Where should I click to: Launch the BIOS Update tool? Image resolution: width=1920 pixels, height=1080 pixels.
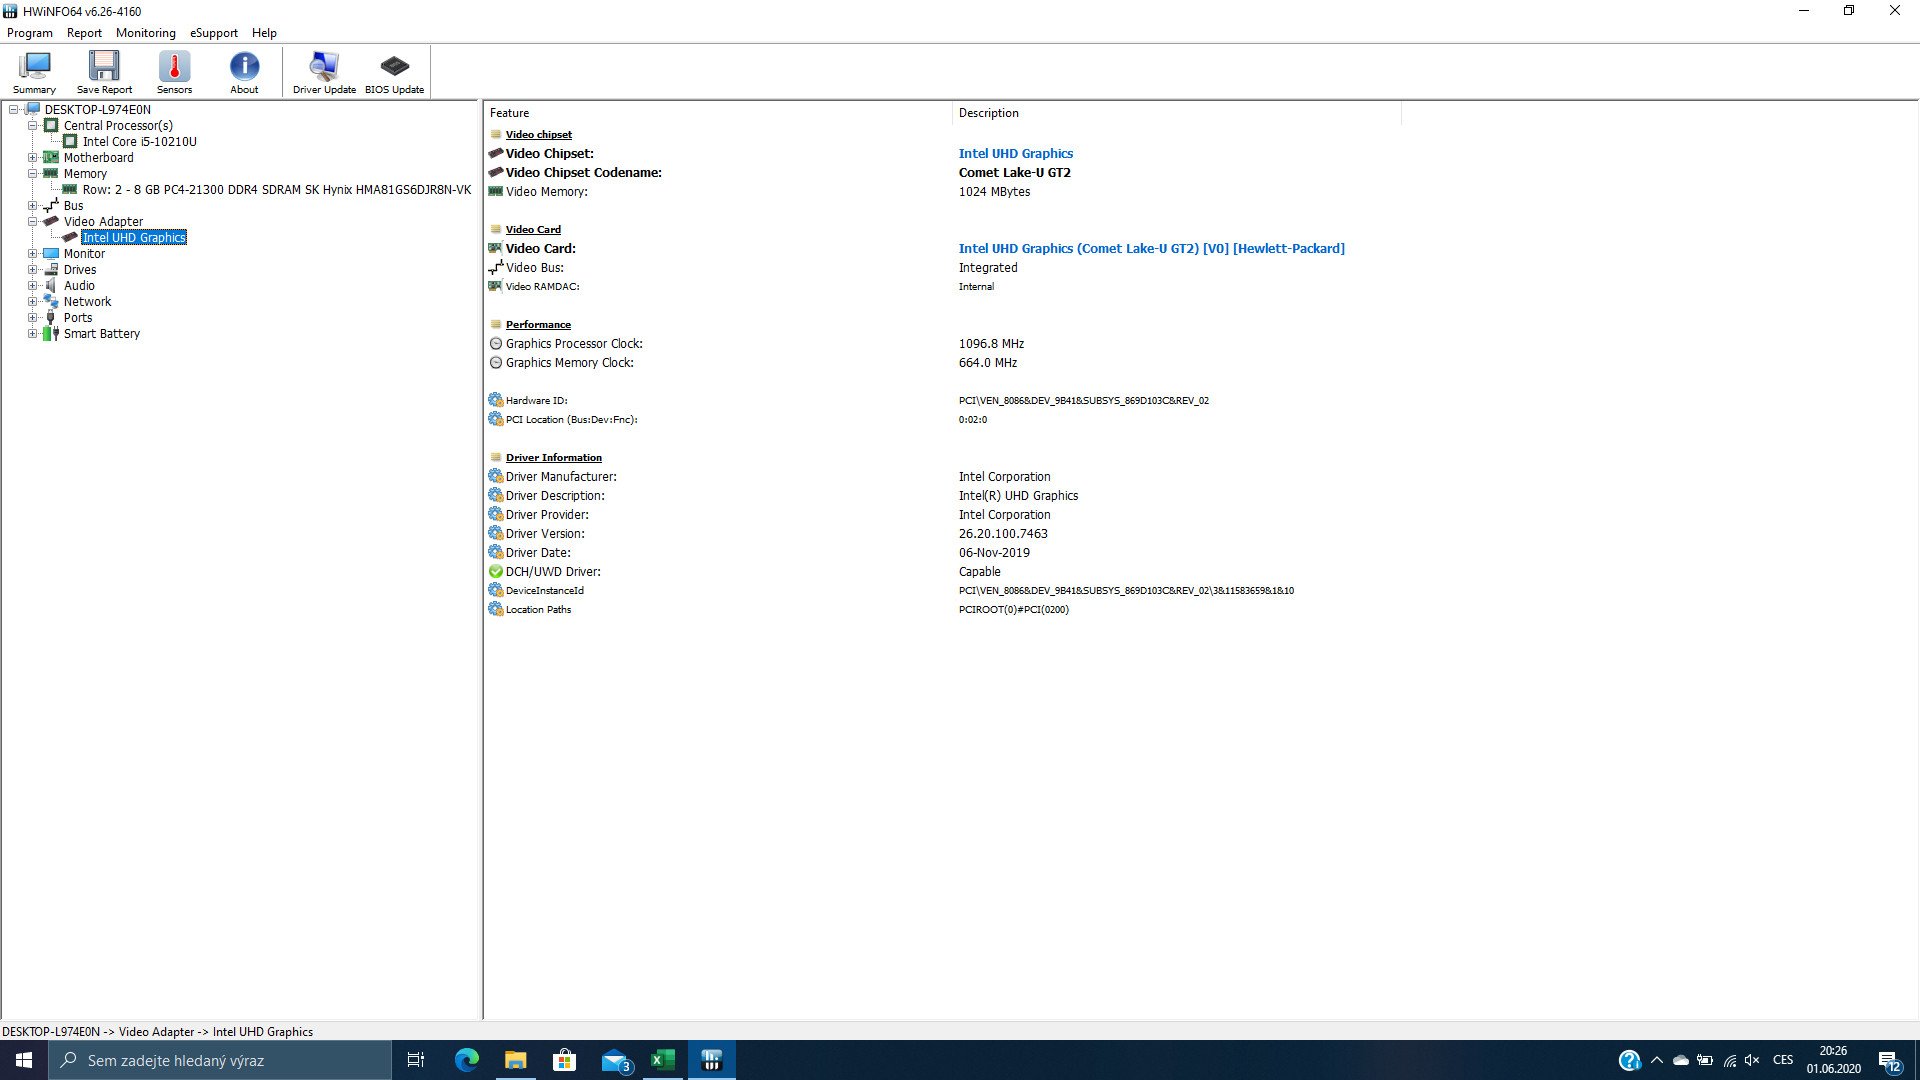pos(394,72)
